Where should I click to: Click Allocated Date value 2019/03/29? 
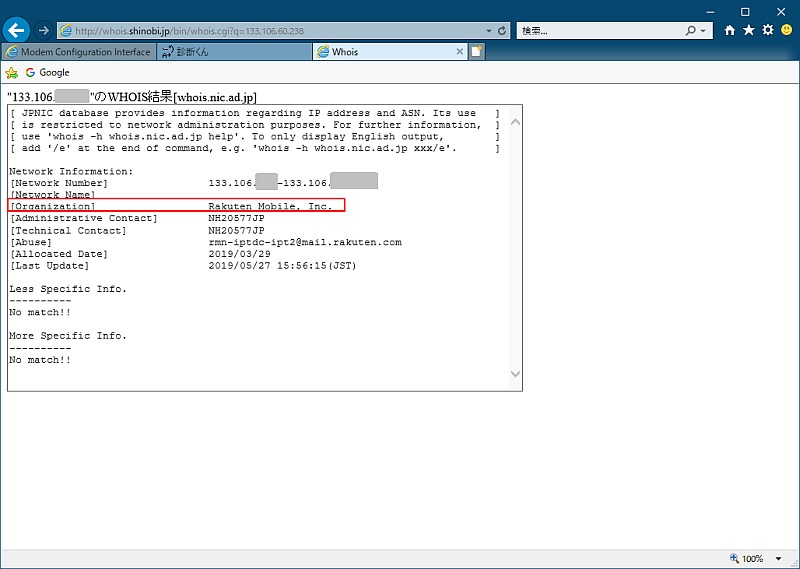[239, 254]
